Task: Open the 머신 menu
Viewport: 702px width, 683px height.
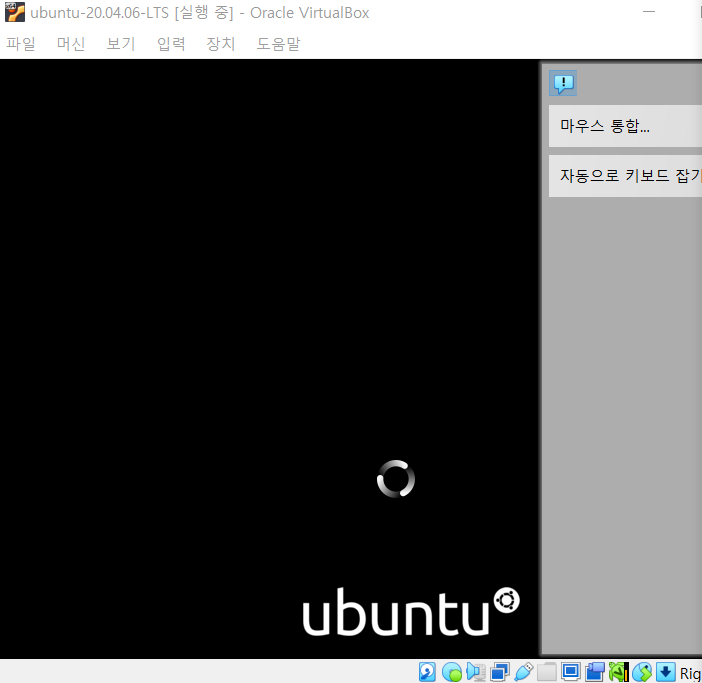Action: [71, 44]
